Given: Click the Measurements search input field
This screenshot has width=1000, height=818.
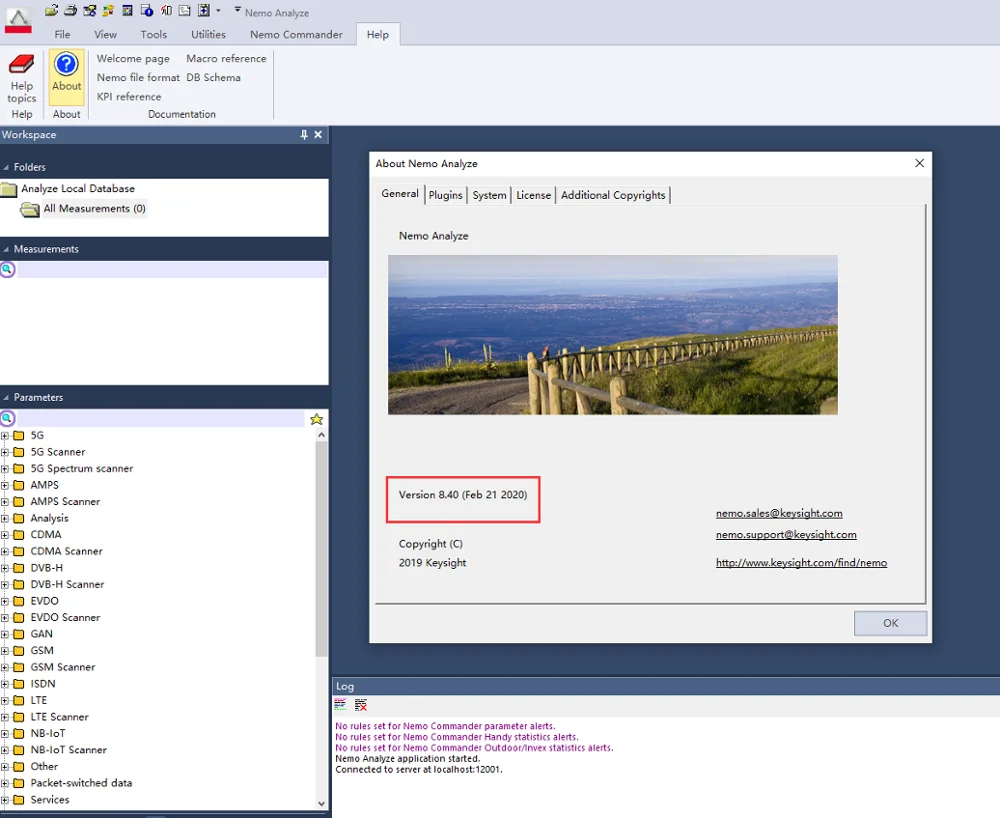Looking at the screenshot, I should coord(172,269).
